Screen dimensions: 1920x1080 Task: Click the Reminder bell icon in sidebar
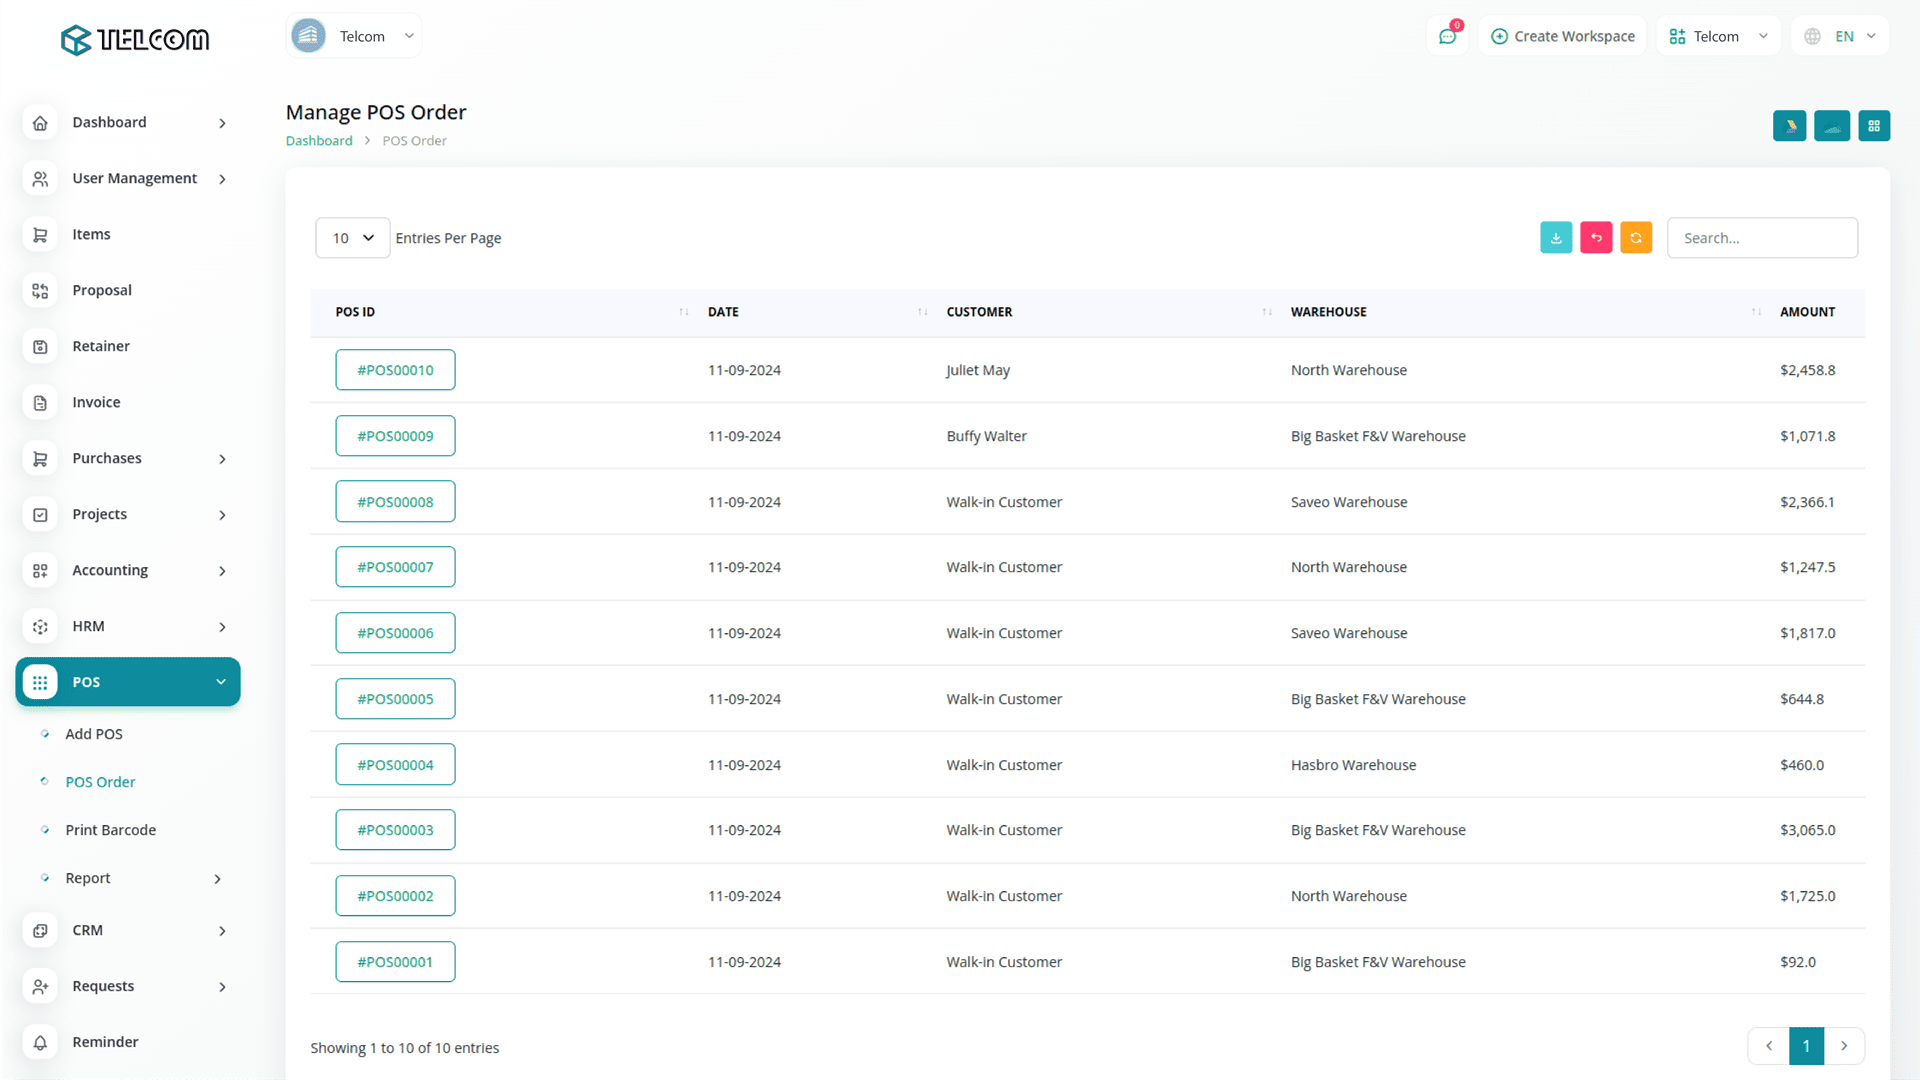pyautogui.click(x=40, y=1042)
